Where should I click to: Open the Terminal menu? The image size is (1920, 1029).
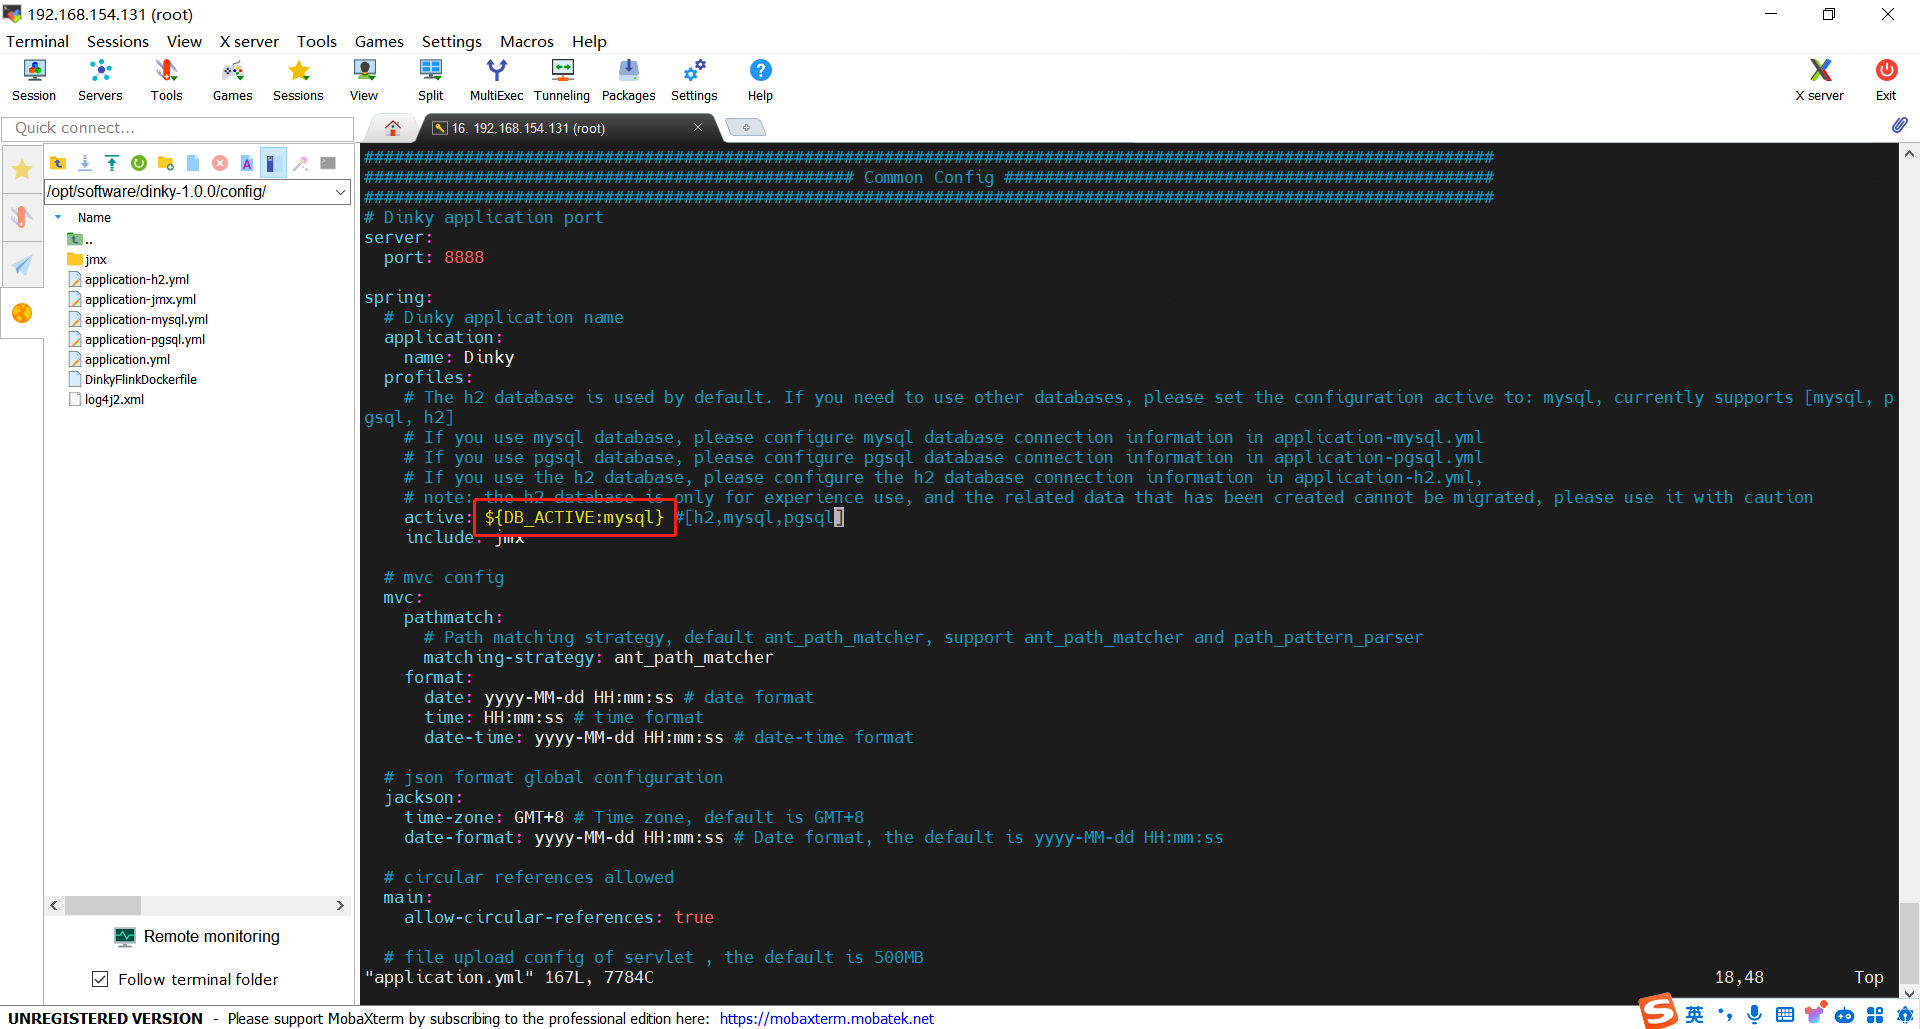pyautogui.click(x=37, y=41)
